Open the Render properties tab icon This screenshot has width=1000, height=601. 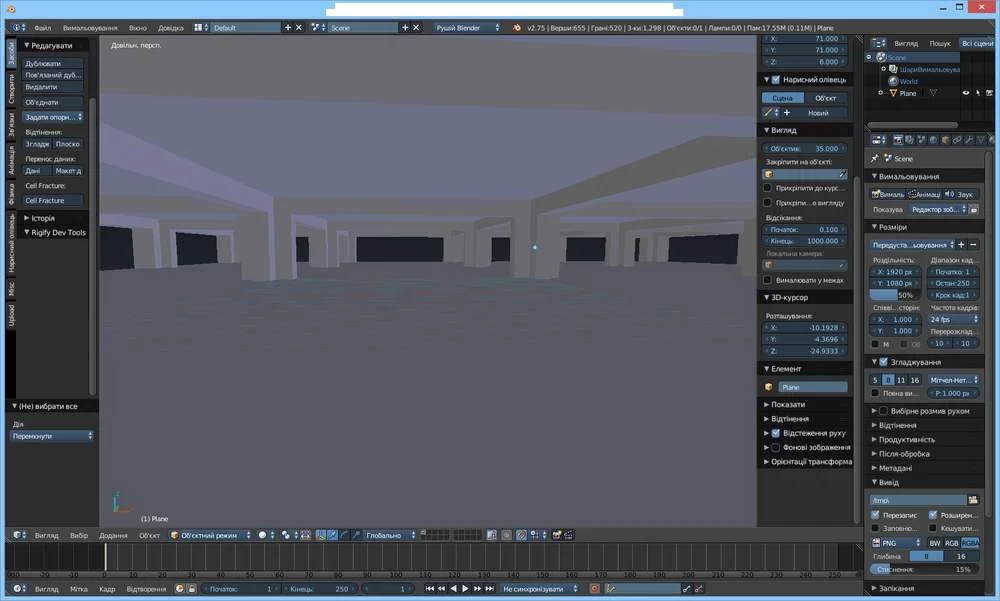tap(898, 140)
